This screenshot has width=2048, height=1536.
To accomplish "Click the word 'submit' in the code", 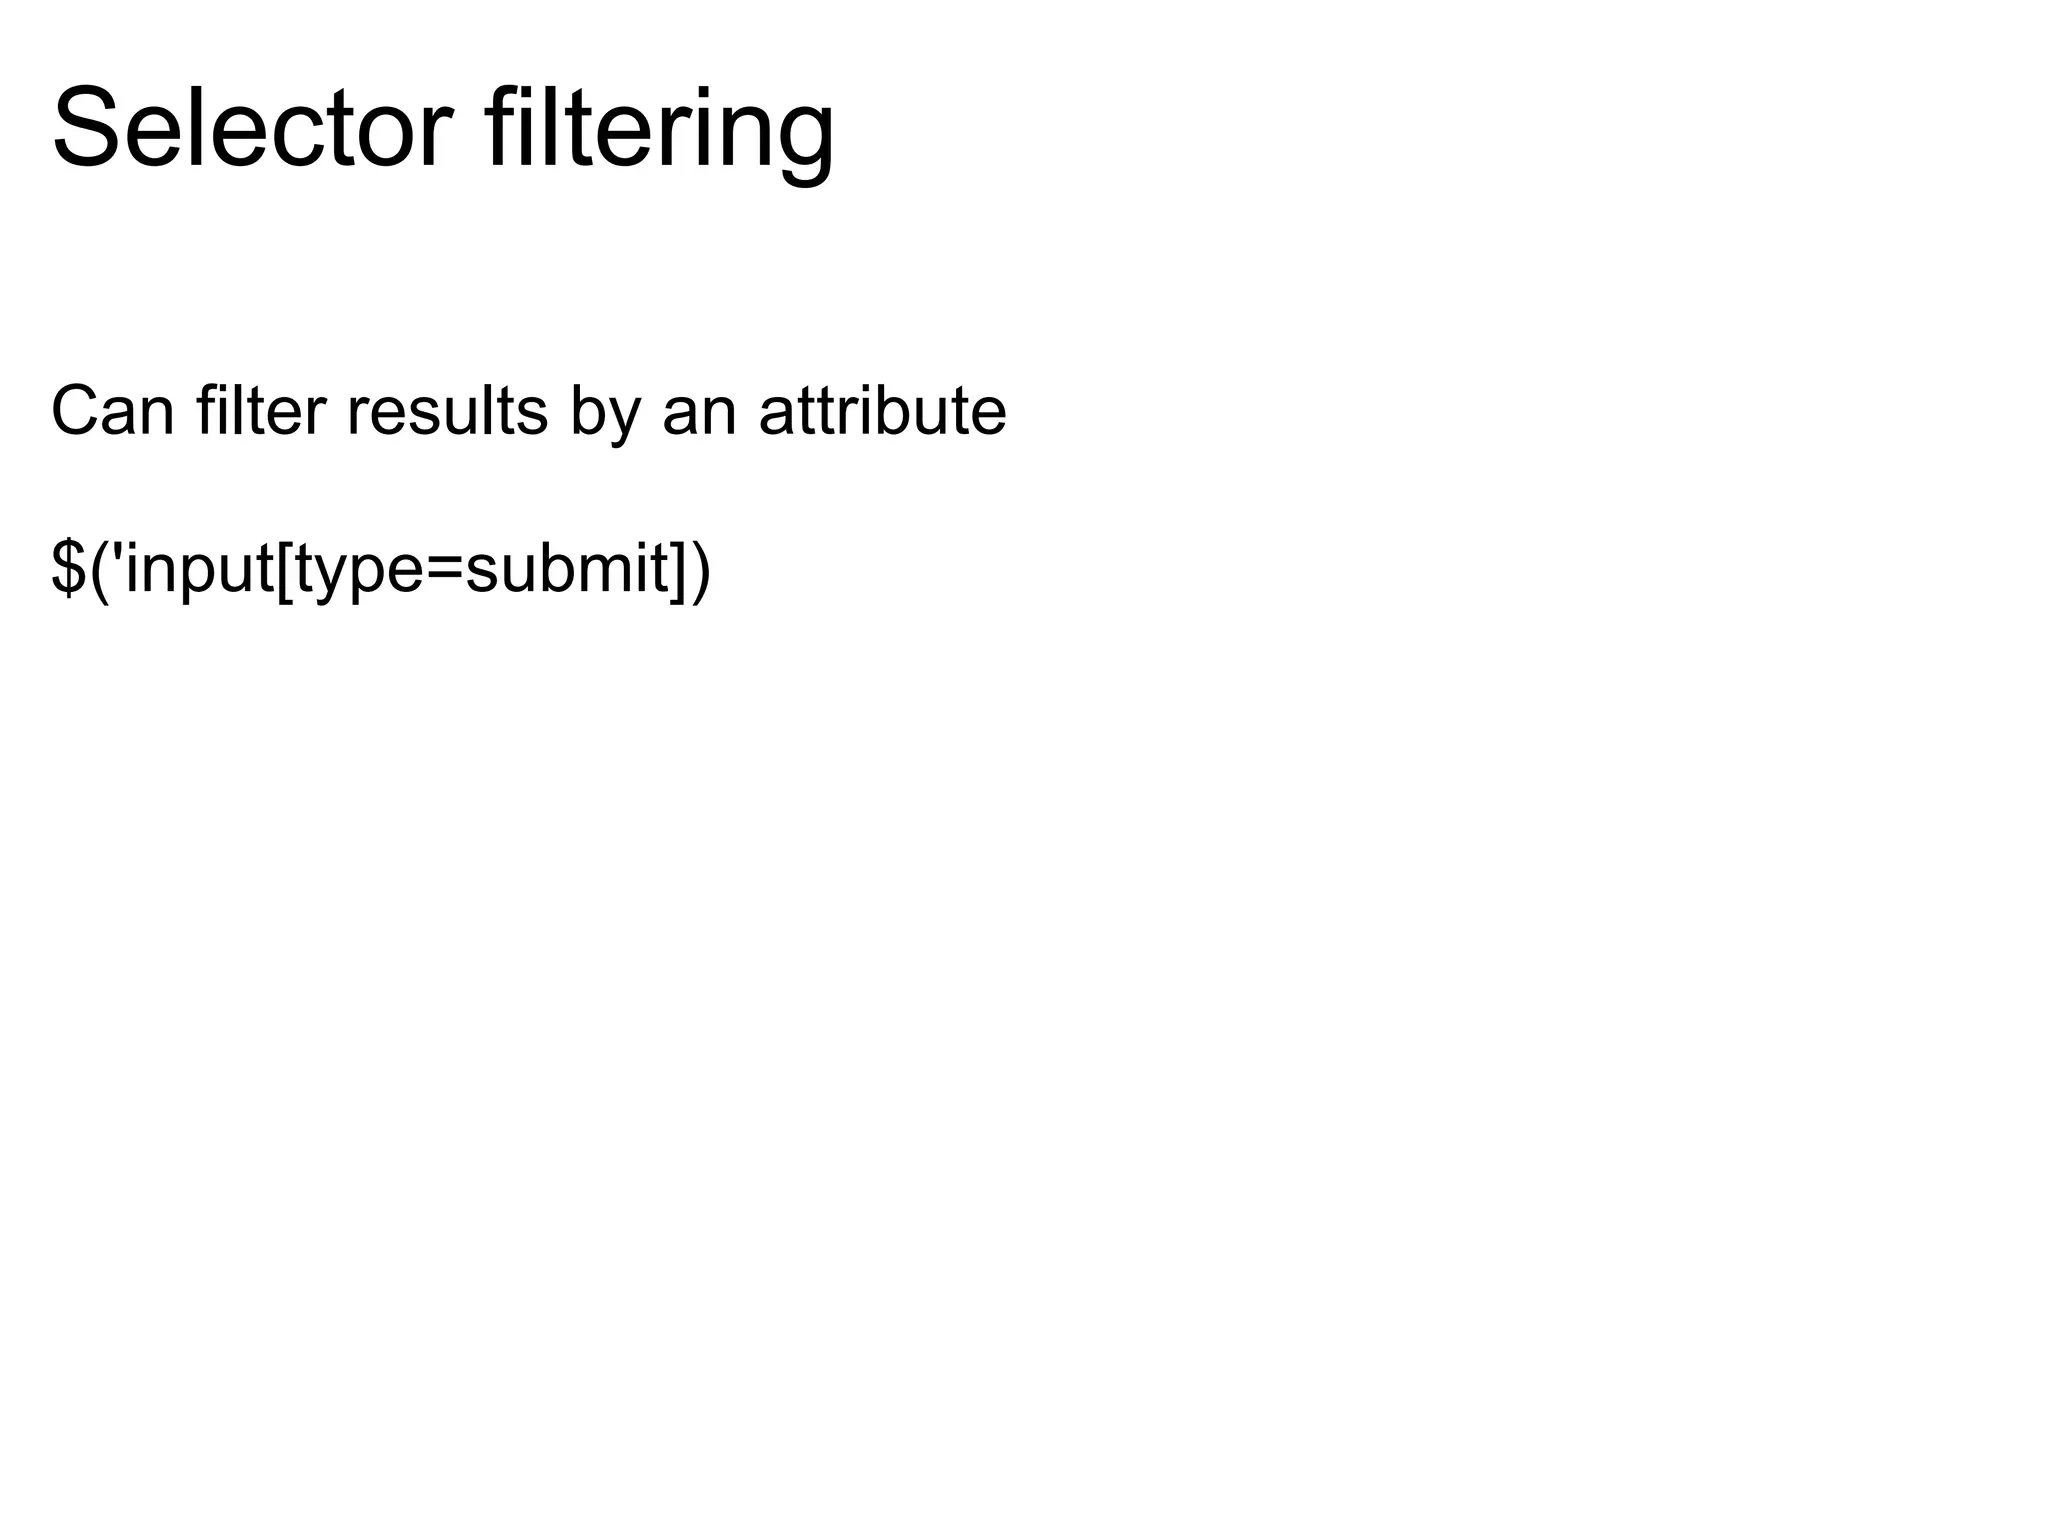I will coord(568,568).
